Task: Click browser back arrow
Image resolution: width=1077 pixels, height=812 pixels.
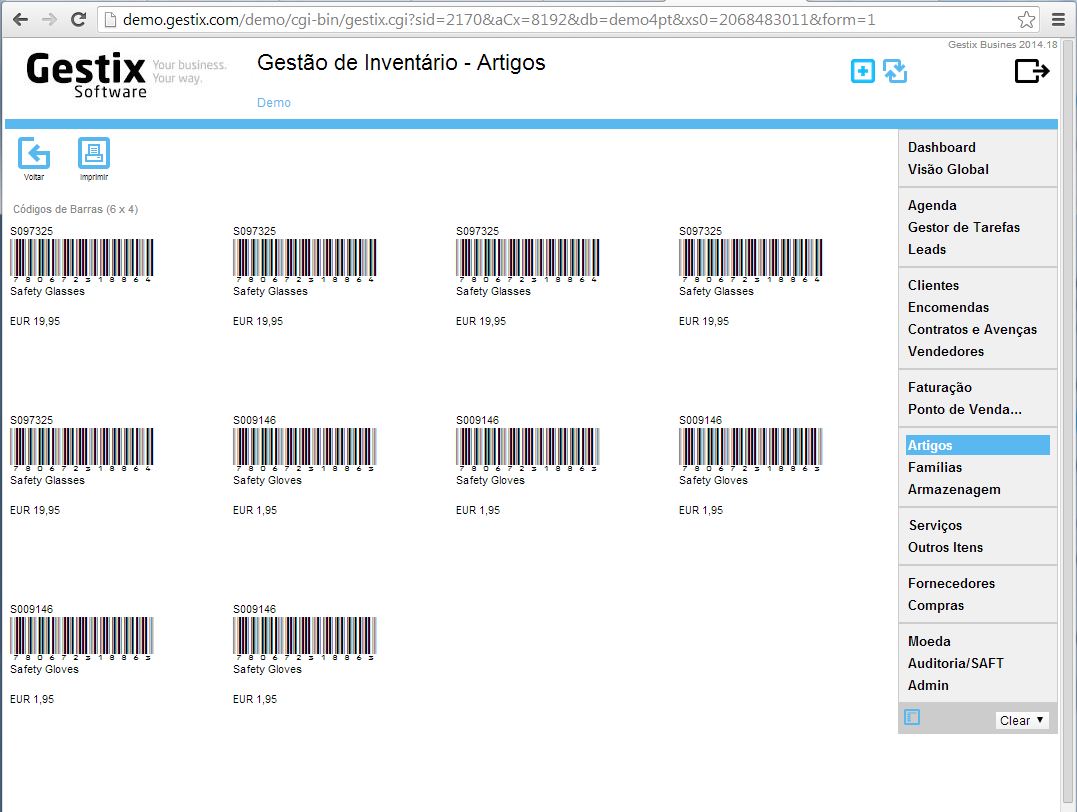Action: point(21,19)
